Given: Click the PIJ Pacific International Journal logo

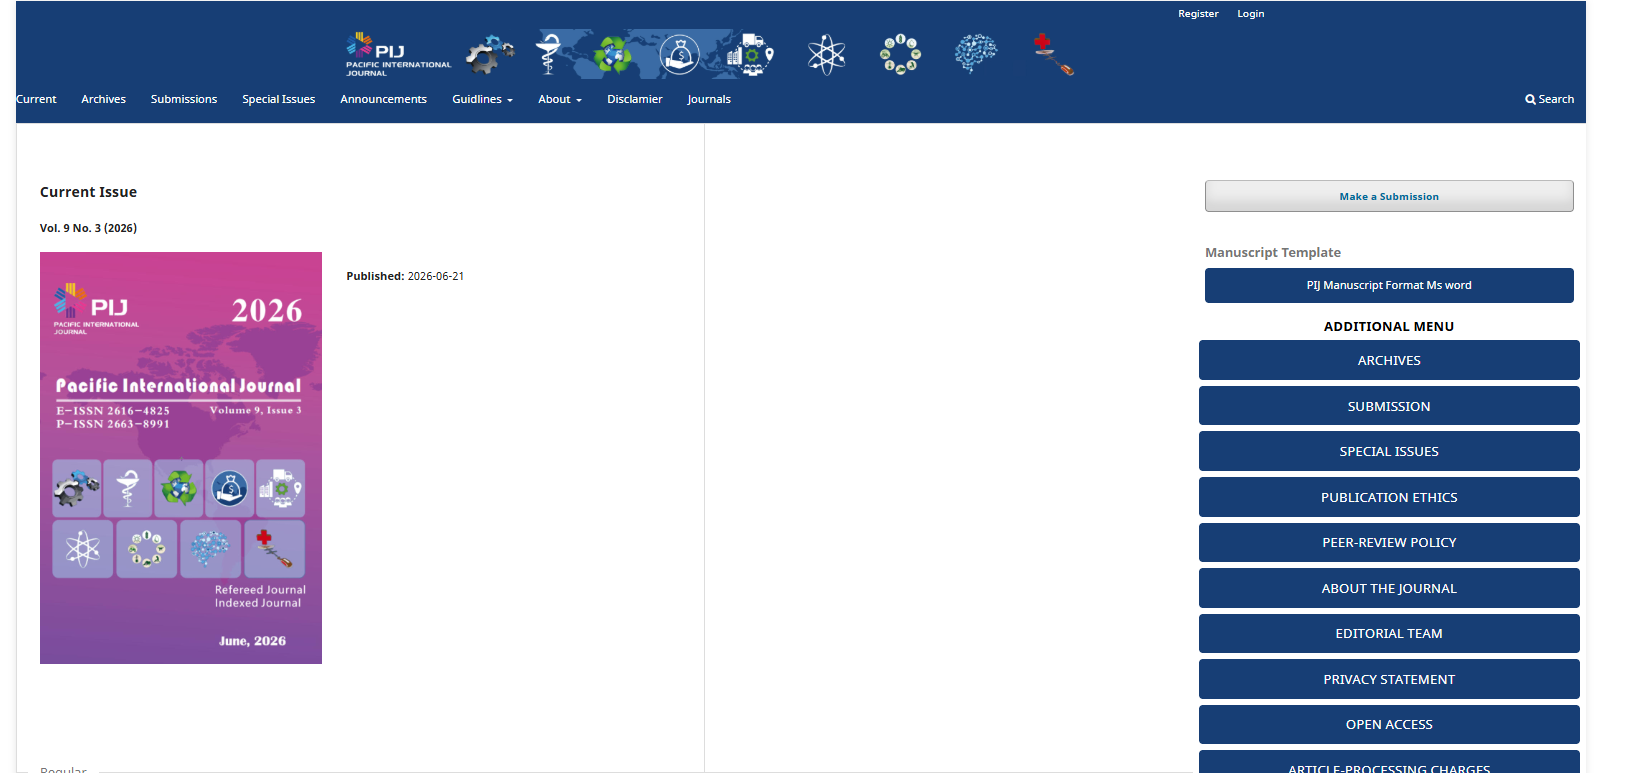Looking at the screenshot, I should point(398,55).
